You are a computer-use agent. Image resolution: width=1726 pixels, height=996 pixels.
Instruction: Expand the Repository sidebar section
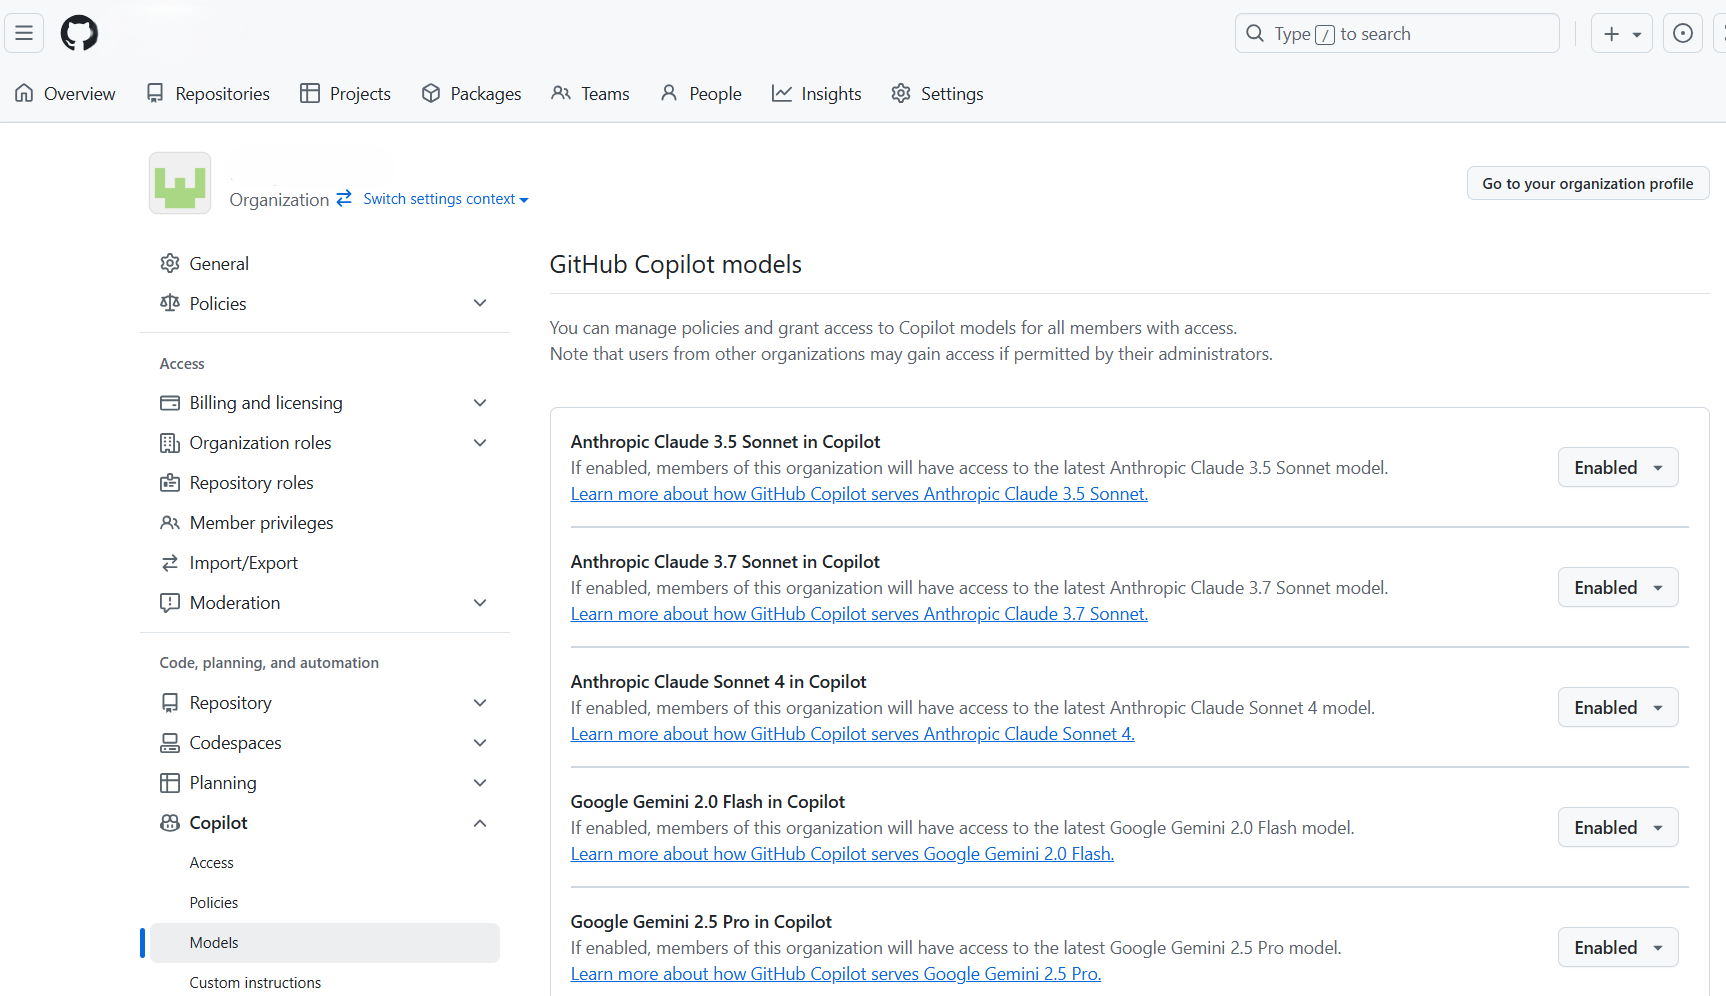coord(480,703)
